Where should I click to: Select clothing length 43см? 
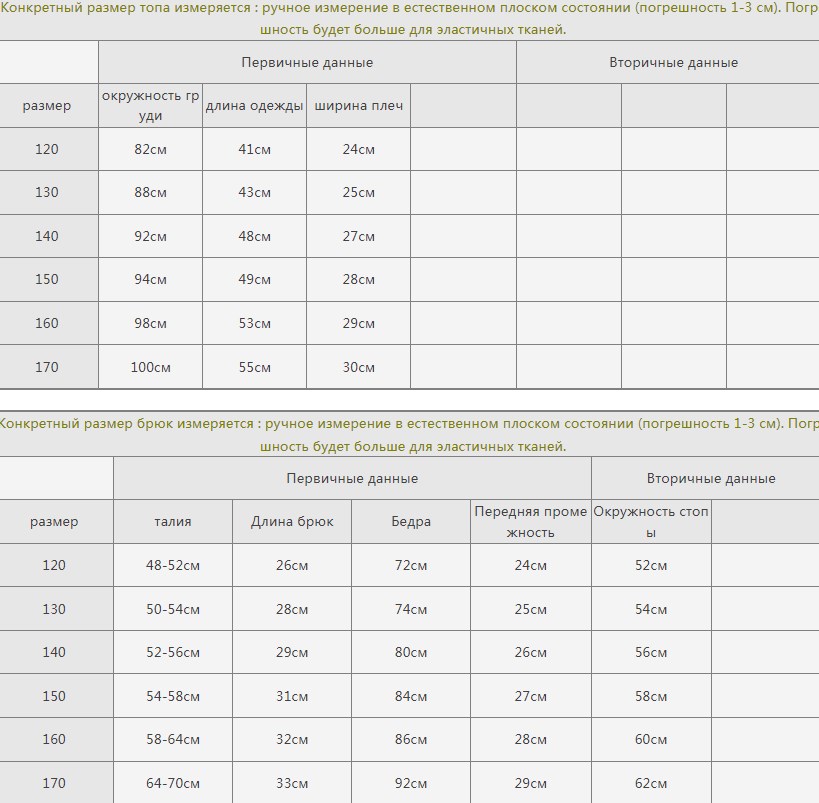click(x=254, y=192)
